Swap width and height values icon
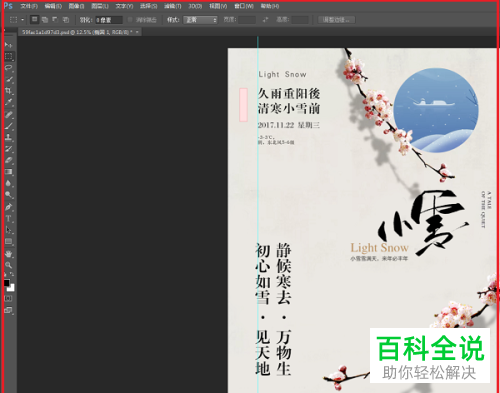Viewport: 500px width, 393px height. [x=265, y=20]
